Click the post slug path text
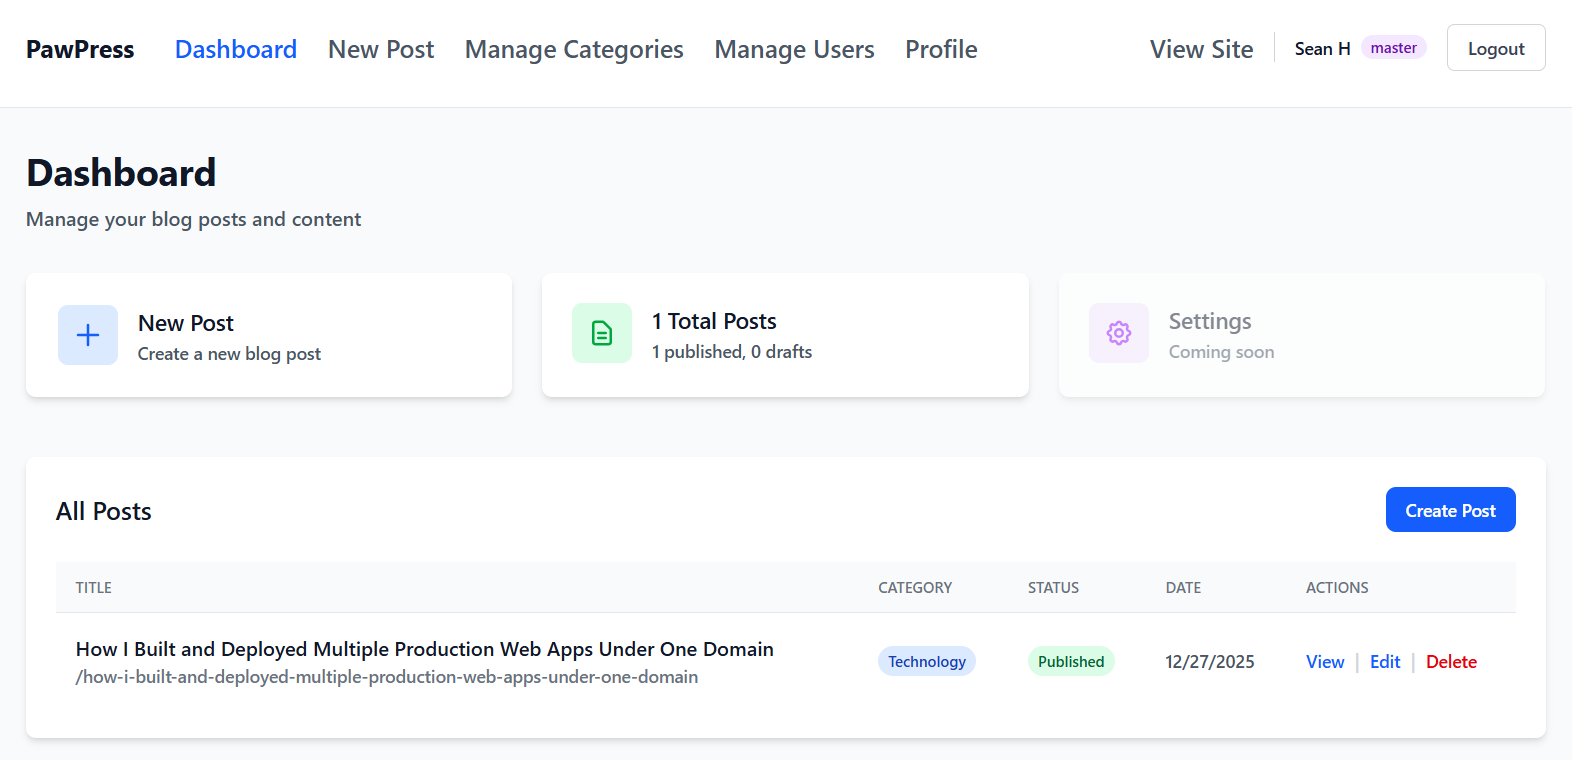Screen dimensions: 1572x760 (x=387, y=677)
